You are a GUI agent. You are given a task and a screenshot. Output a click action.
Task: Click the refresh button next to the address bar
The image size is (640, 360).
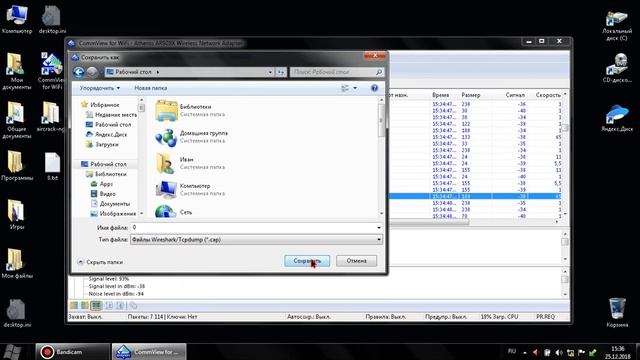coord(281,72)
